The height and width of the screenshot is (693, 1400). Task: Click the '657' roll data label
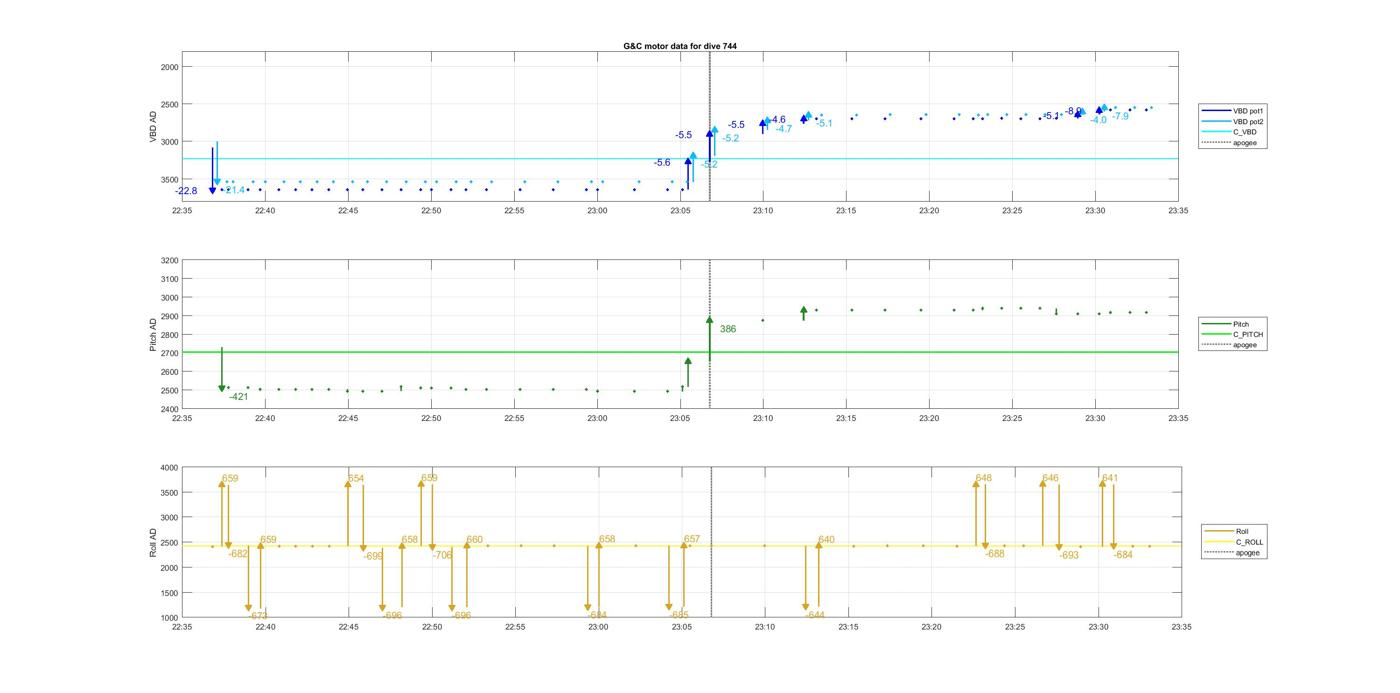692,539
